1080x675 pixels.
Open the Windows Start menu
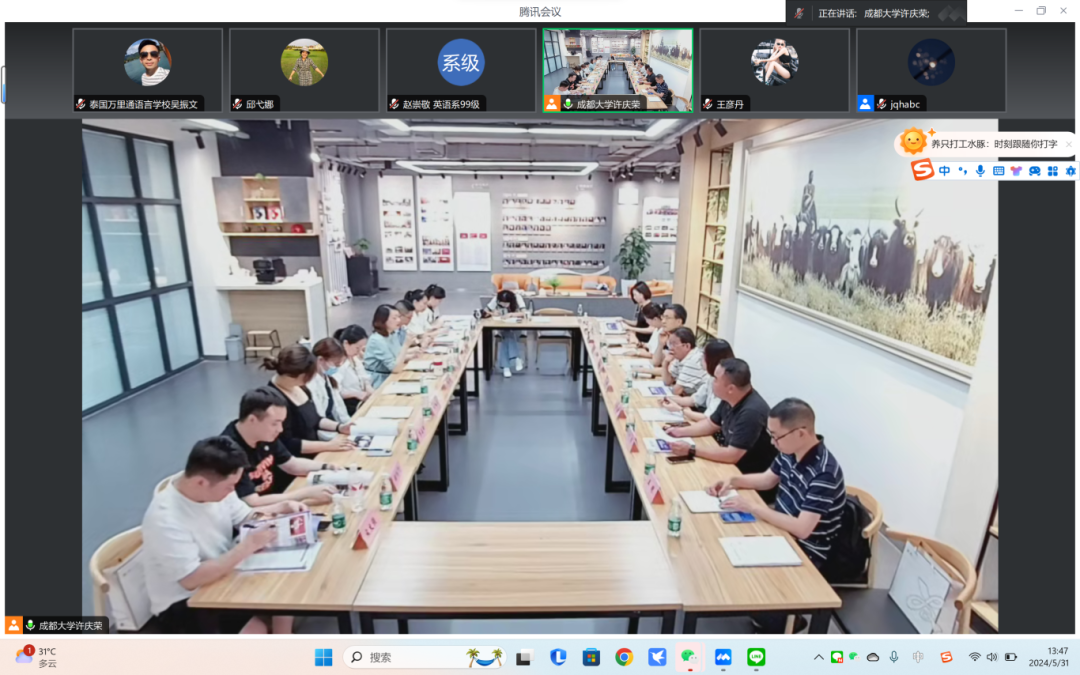(324, 657)
